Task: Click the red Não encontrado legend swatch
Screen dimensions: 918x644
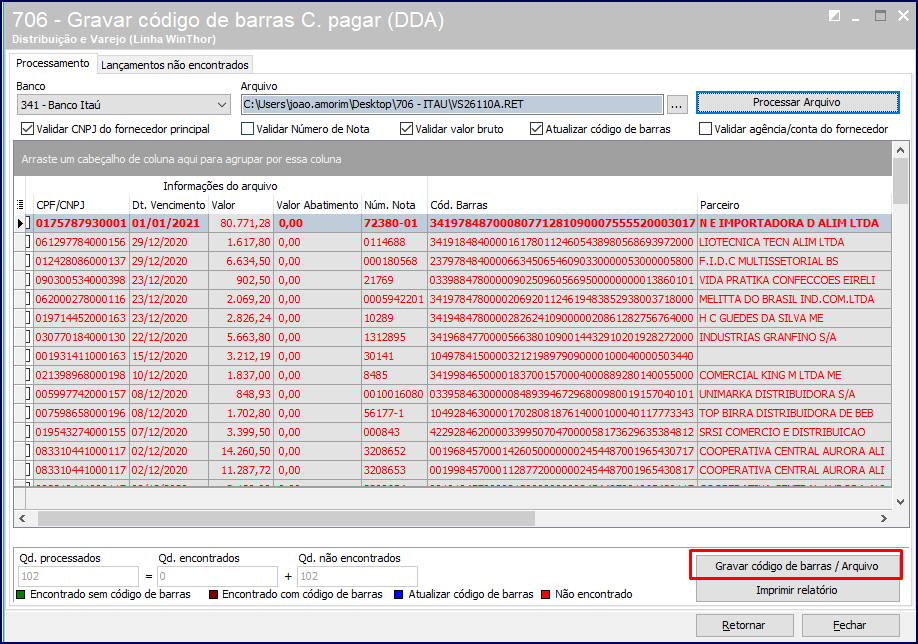Action: (x=546, y=594)
